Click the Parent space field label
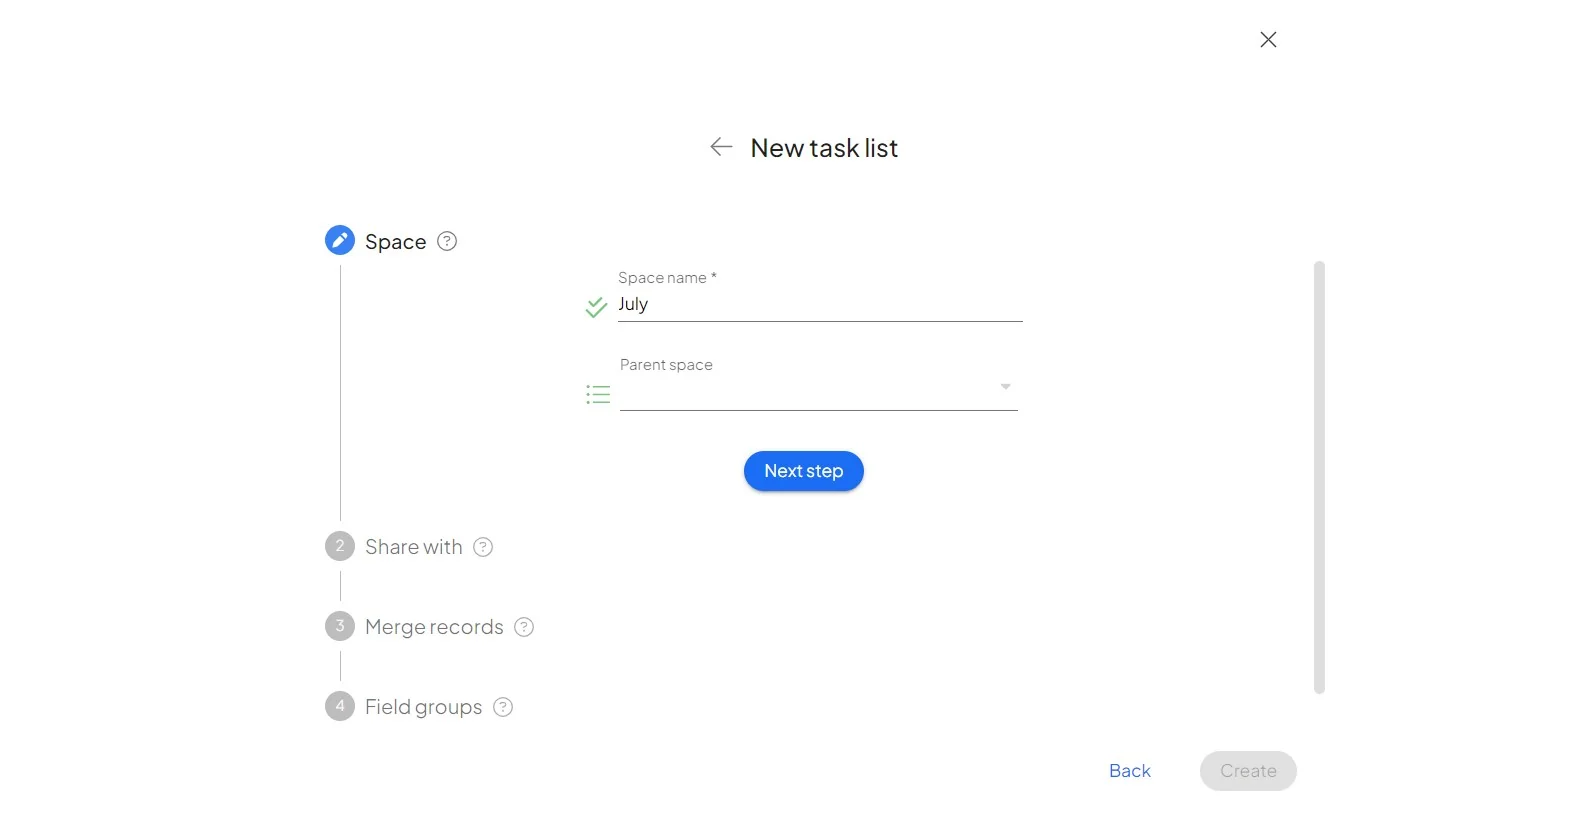Image resolution: width=1580 pixels, height=832 pixels. (x=666, y=365)
